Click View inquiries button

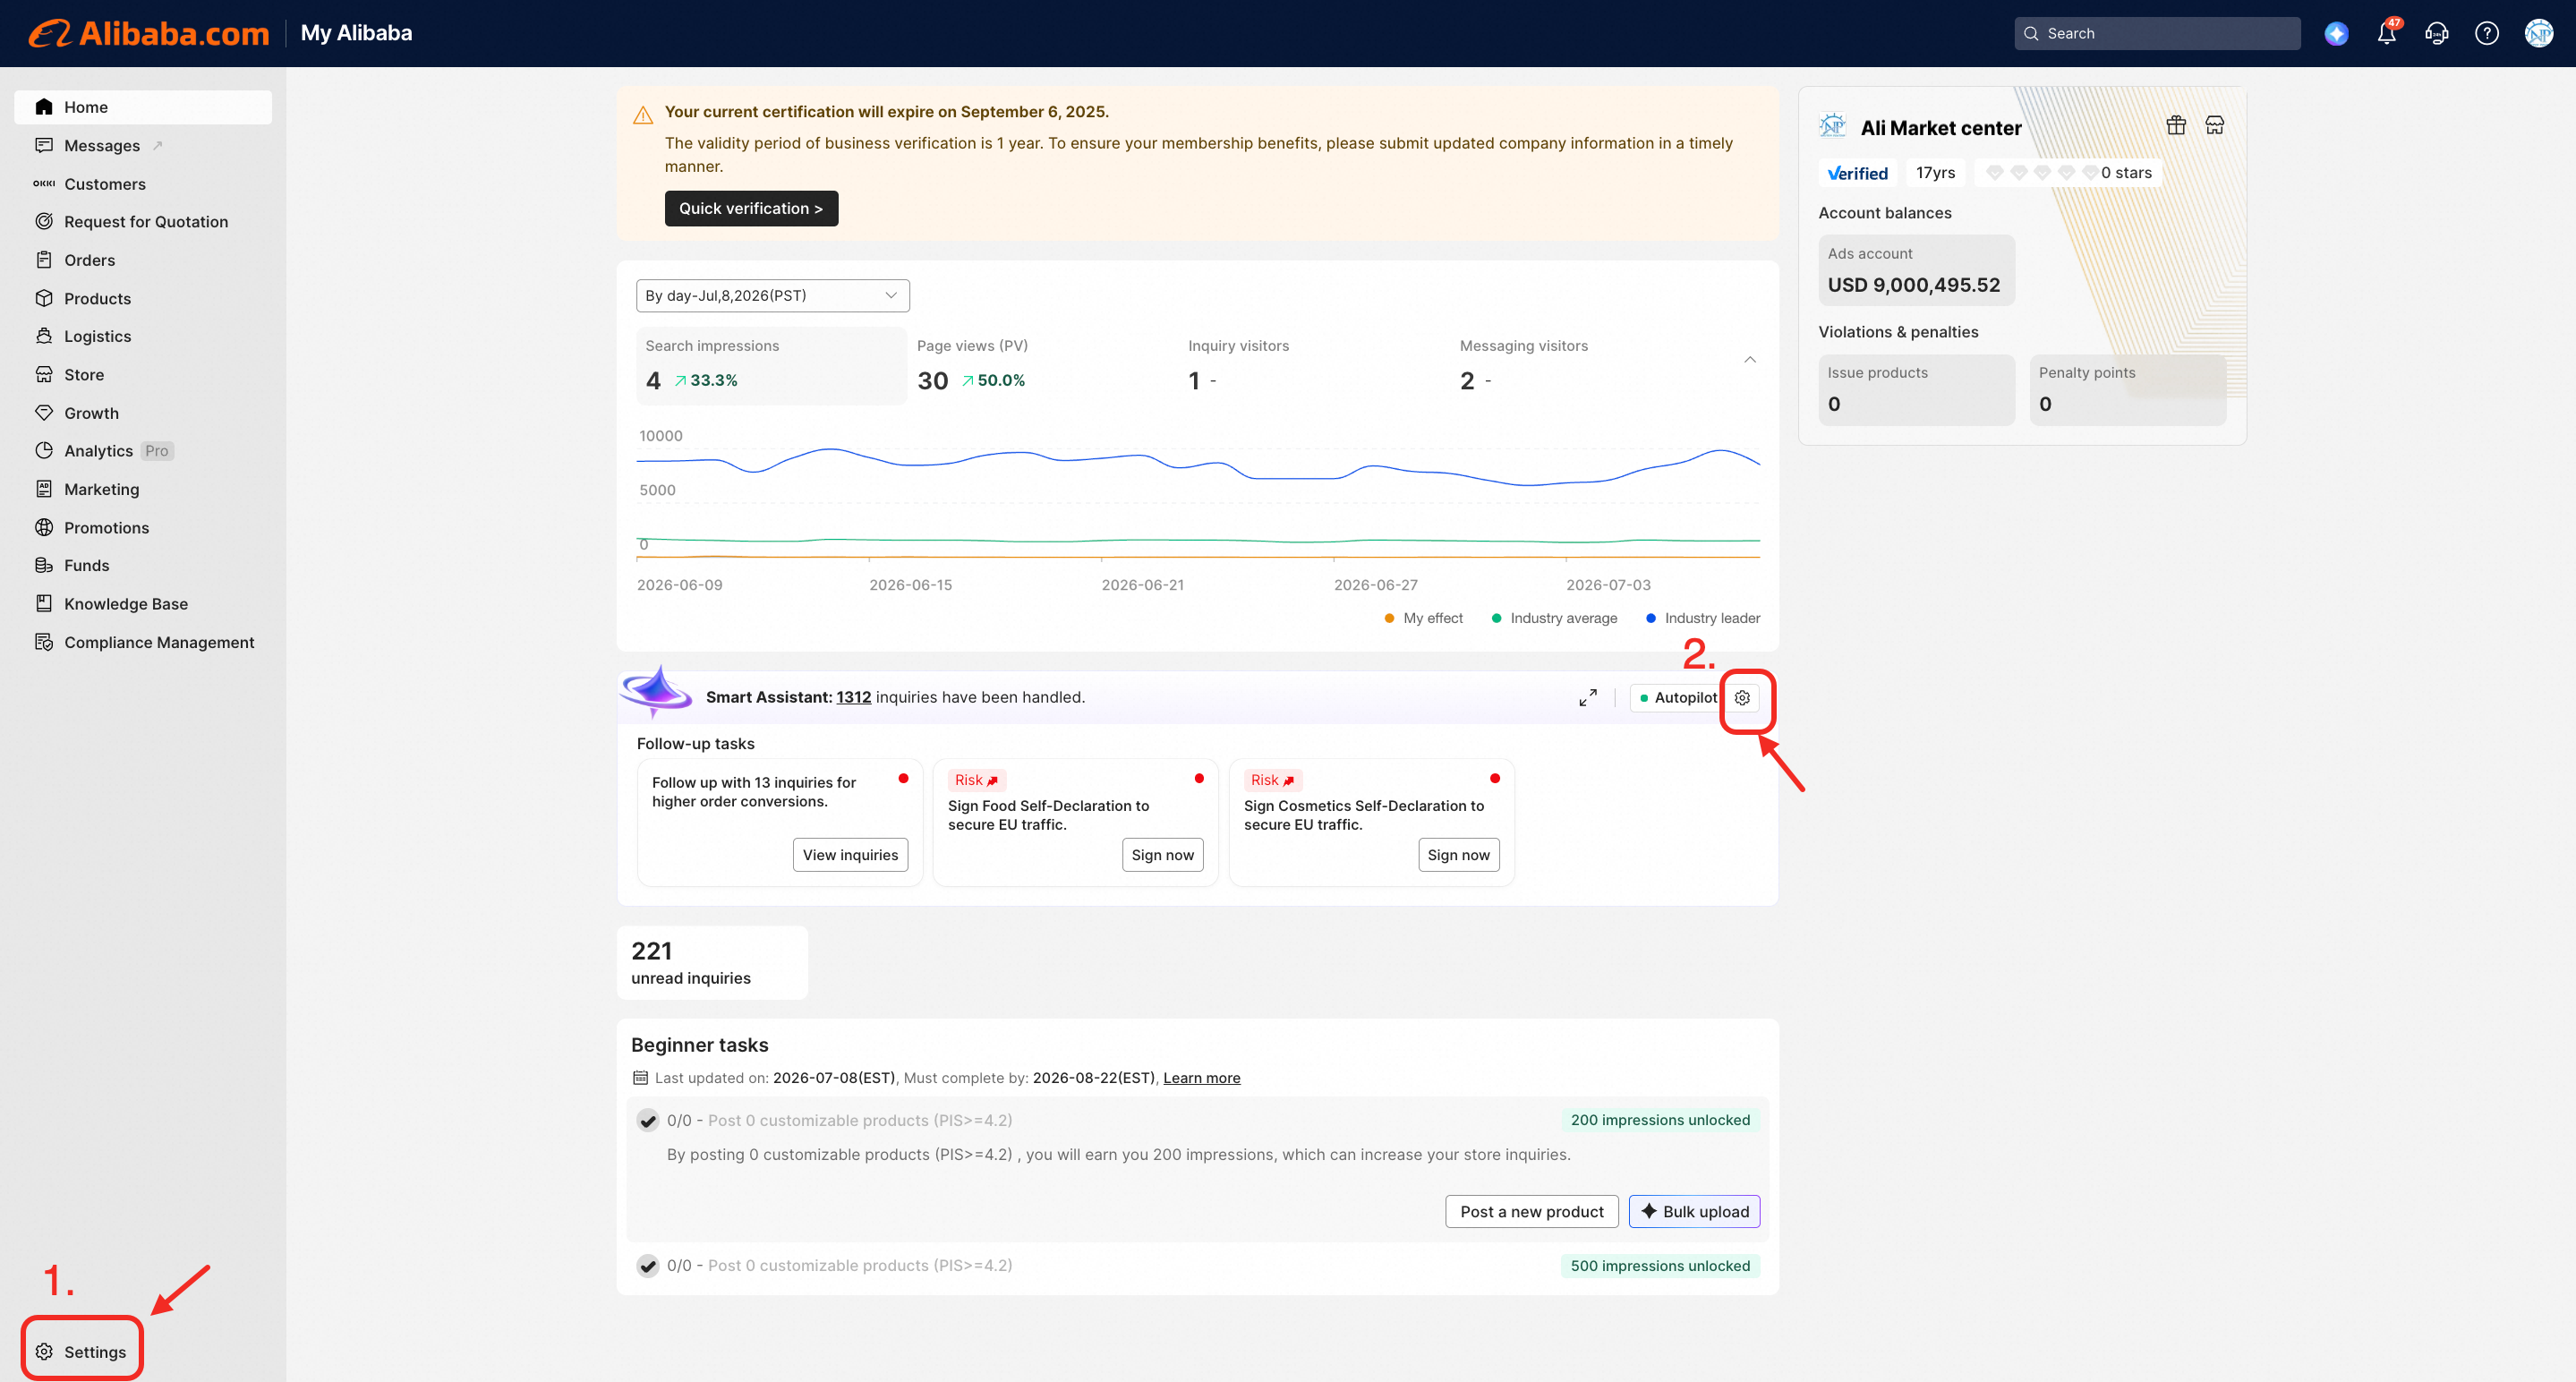coord(851,856)
